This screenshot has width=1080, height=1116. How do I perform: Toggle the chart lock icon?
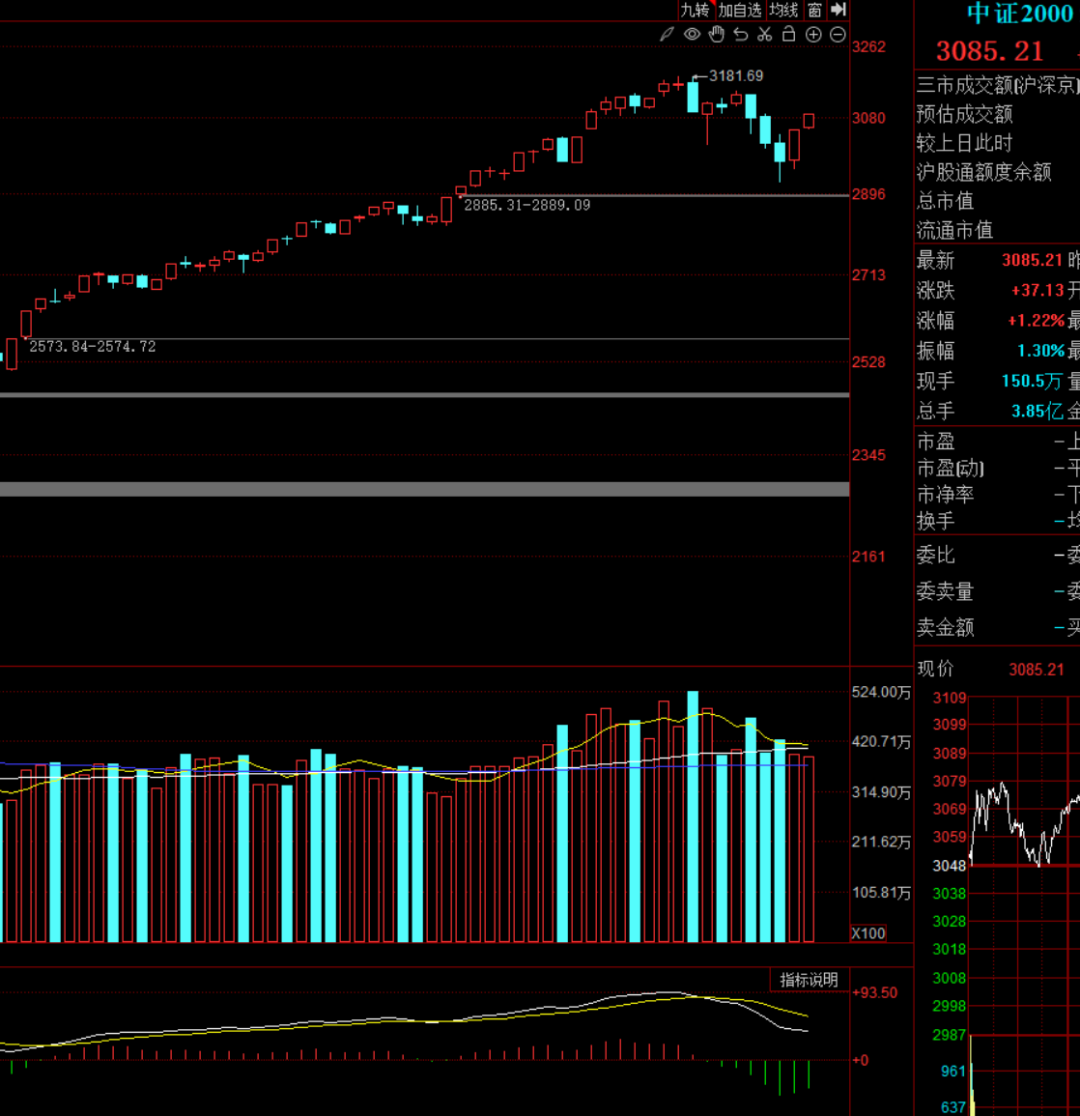pos(789,35)
